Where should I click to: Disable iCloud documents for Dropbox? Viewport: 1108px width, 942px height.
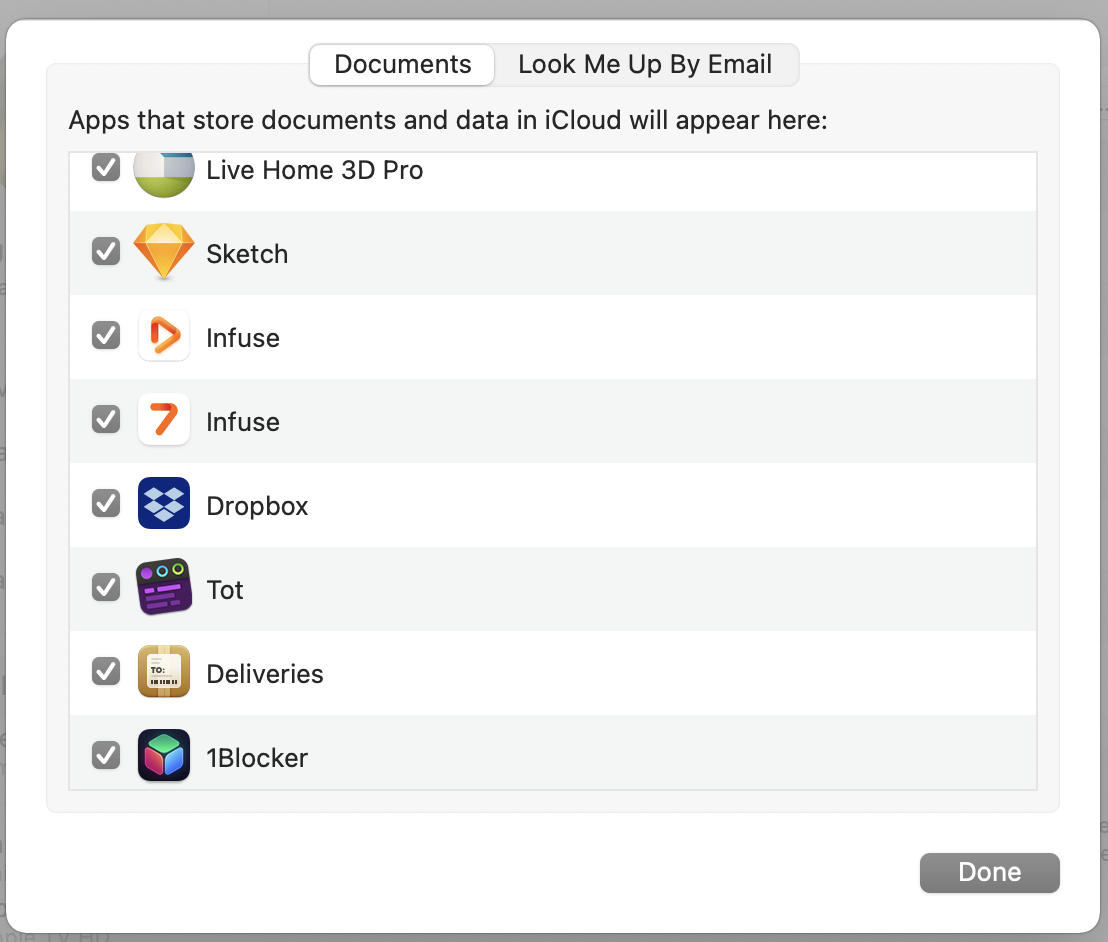pyautogui.click(x=106, y=504)
